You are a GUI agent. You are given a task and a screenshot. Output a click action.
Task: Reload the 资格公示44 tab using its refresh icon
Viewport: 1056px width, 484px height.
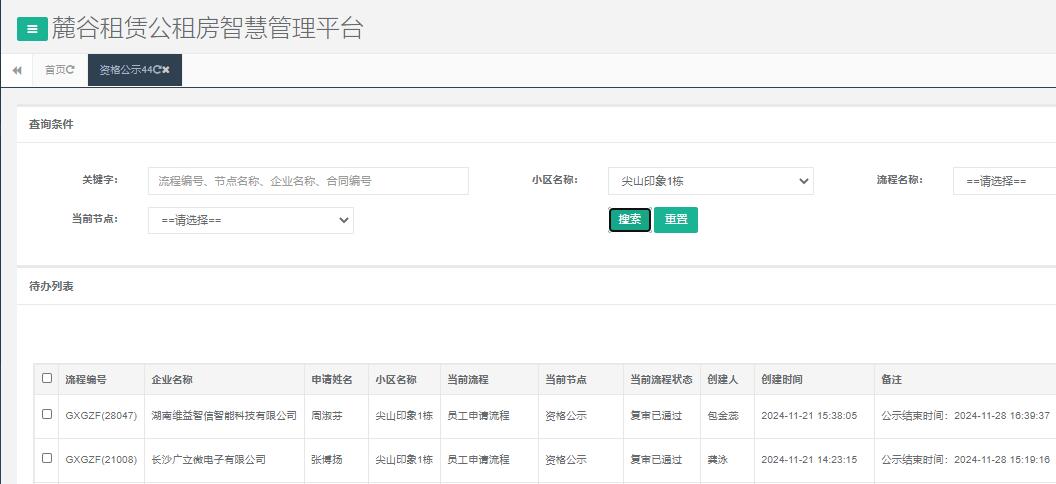click(x=157, y=70)
